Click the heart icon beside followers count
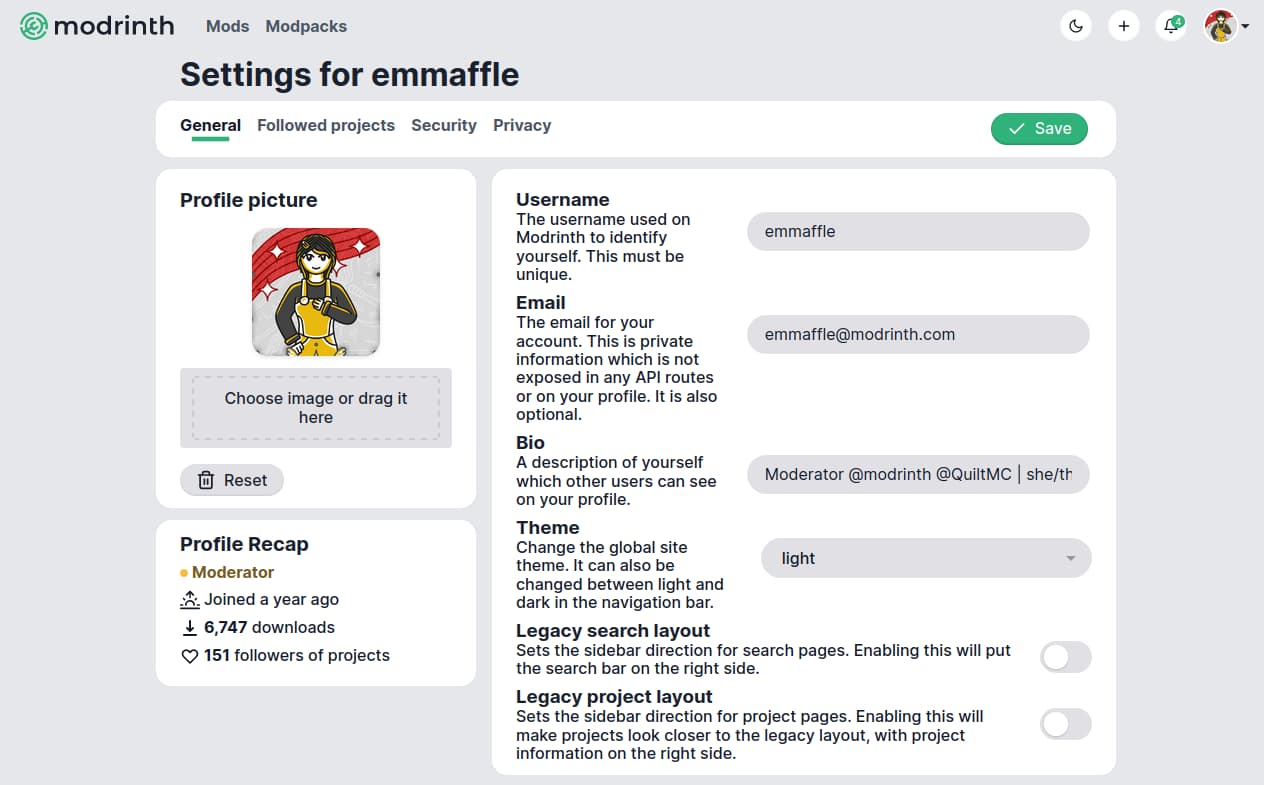The image size is (1264, 785). coord(188,656)
